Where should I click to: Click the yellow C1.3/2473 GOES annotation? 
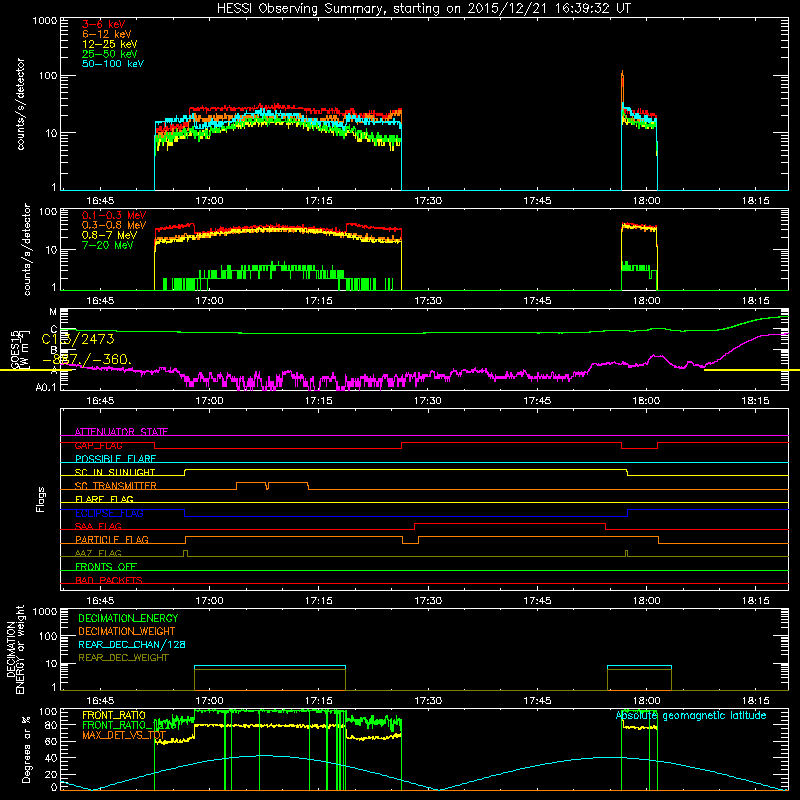click(78, 339)
